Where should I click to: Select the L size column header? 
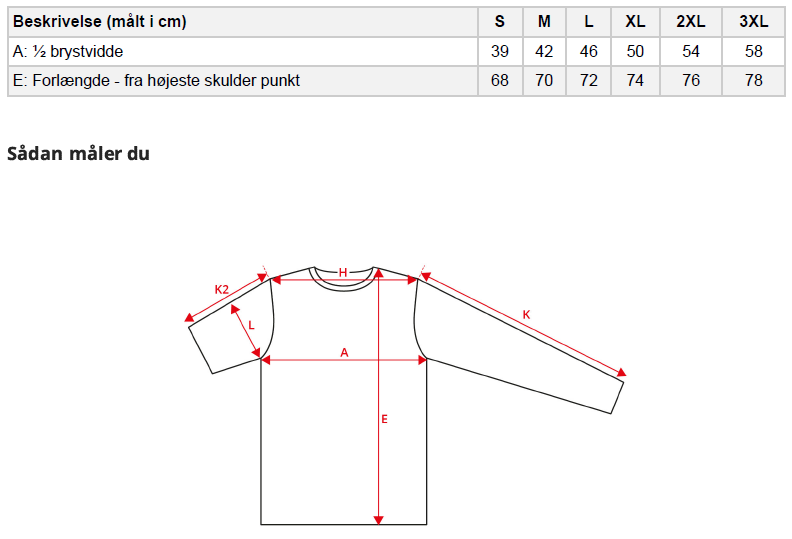click(x=589, y=22)
